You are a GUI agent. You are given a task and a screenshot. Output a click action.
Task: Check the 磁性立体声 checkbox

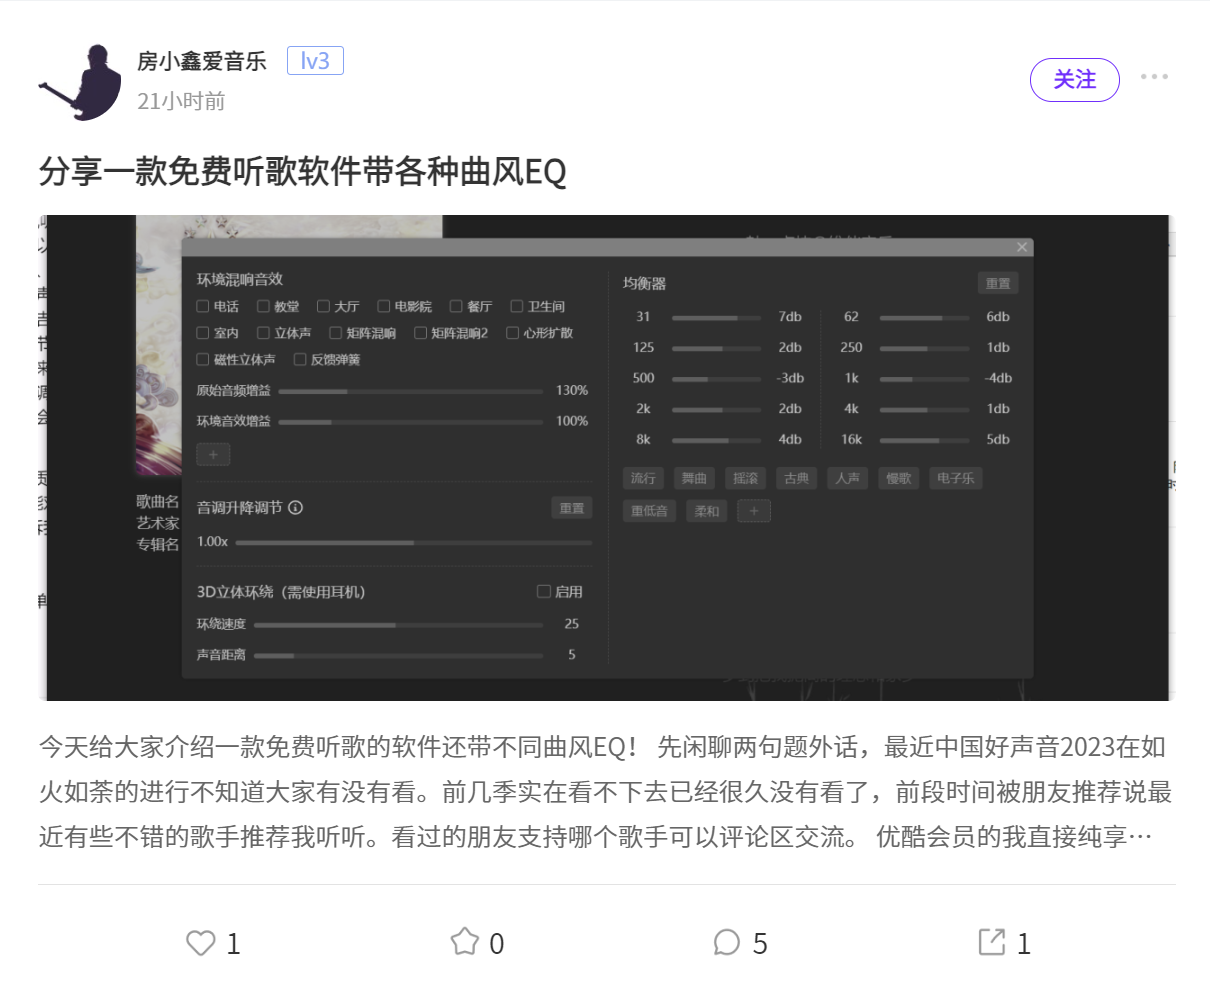click(202, 359)
